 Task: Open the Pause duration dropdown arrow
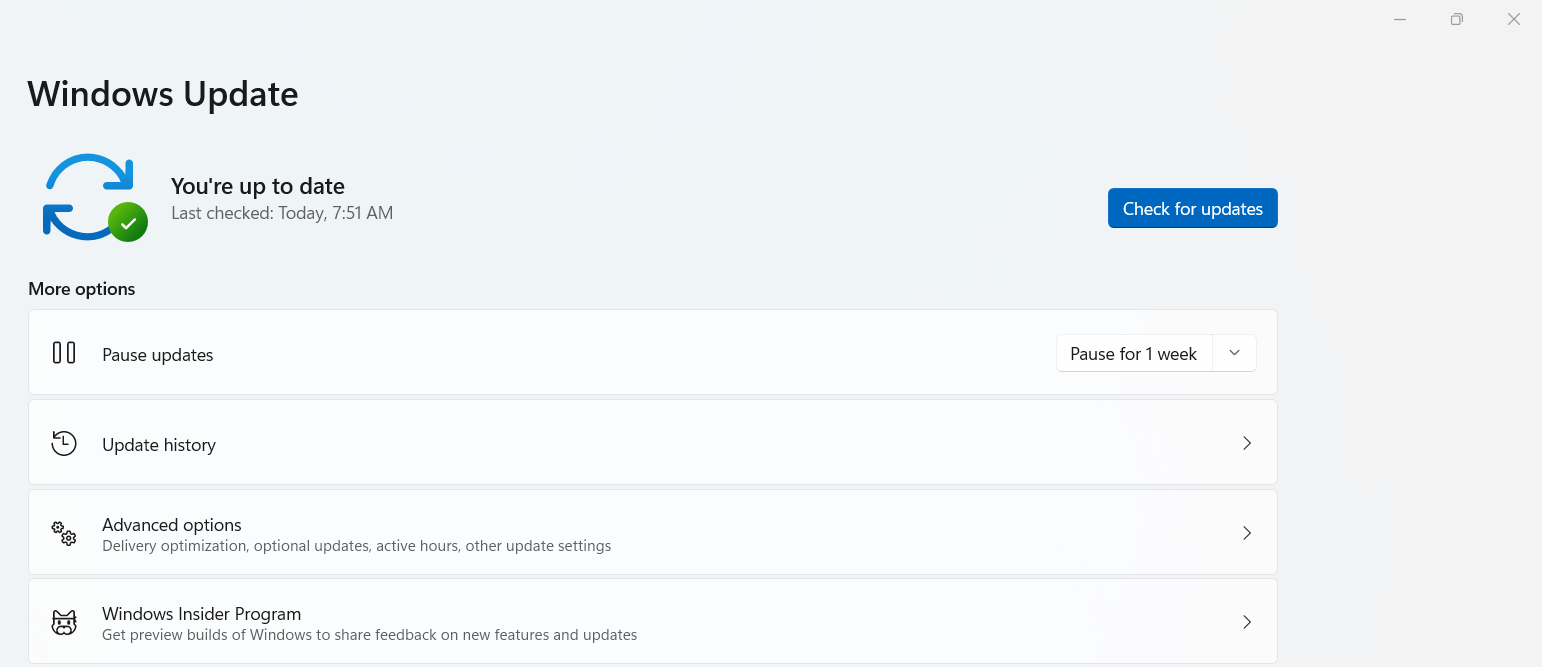[x=1234, y=353]
